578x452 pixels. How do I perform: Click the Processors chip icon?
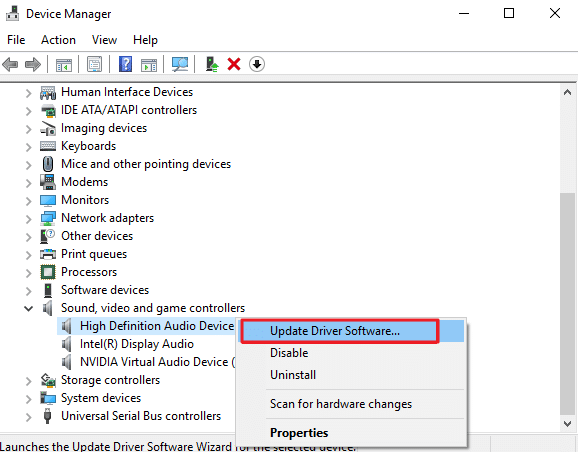point(48,272)
